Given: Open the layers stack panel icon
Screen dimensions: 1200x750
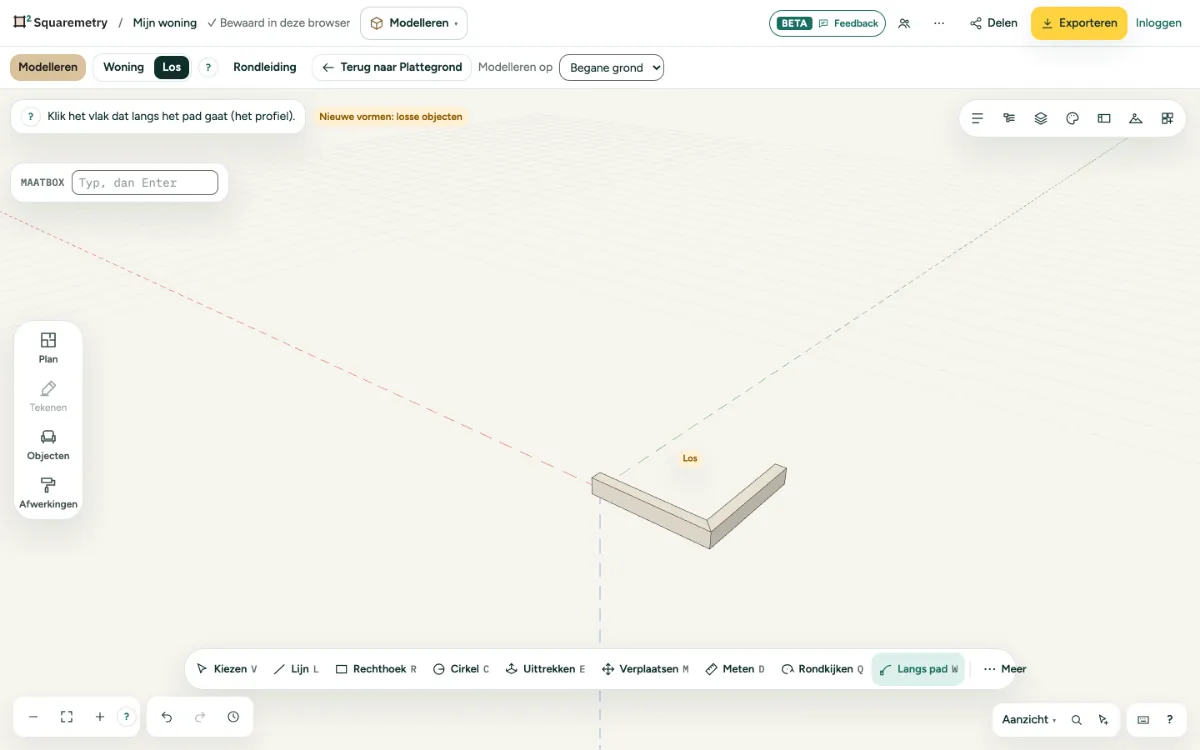Looking at the screenshot, I should [x=1040, y=118].
